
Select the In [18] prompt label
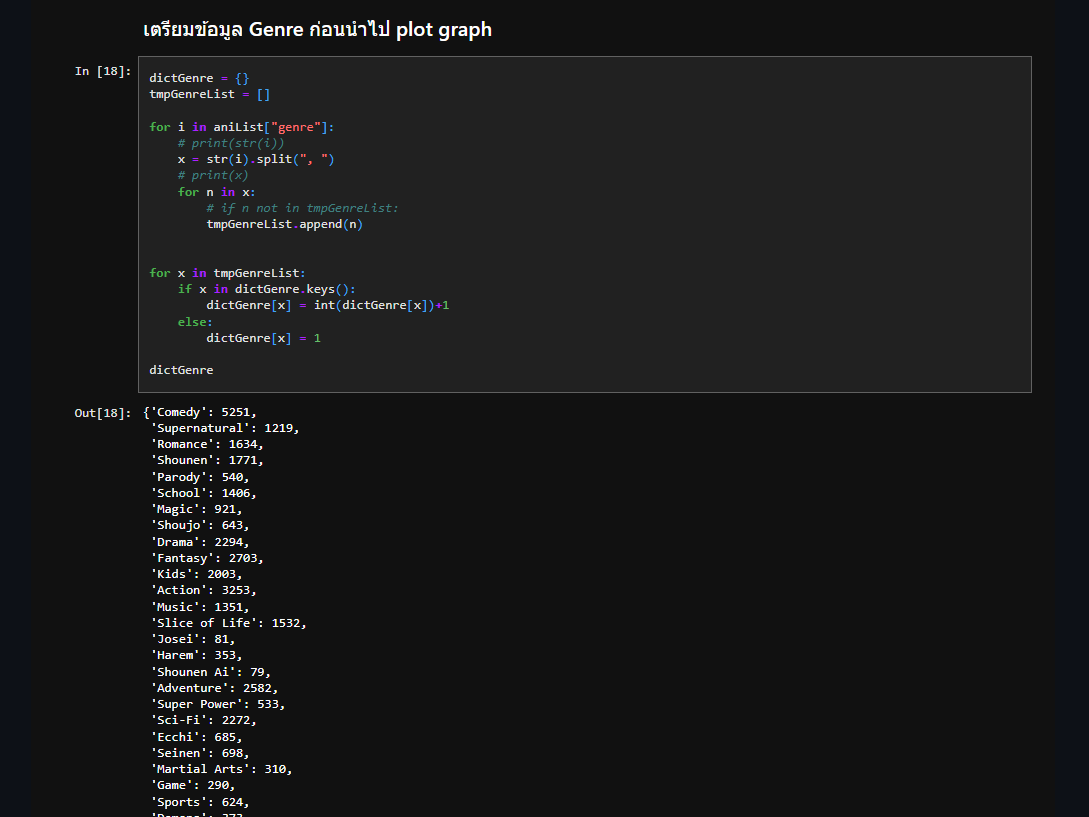(x=103, y=71)
